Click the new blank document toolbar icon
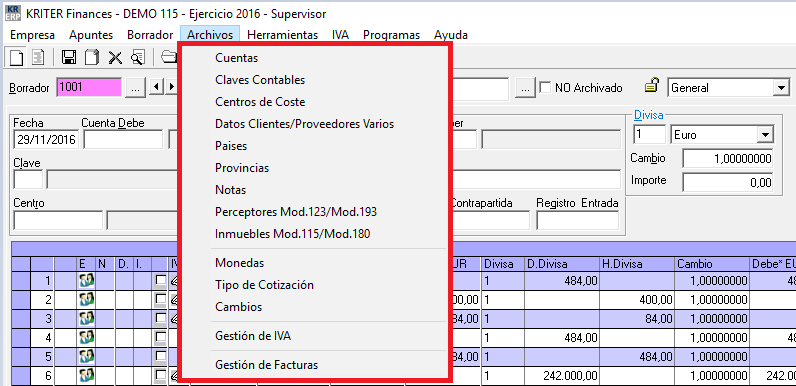796x386 pixels. (x=17, y=57)
